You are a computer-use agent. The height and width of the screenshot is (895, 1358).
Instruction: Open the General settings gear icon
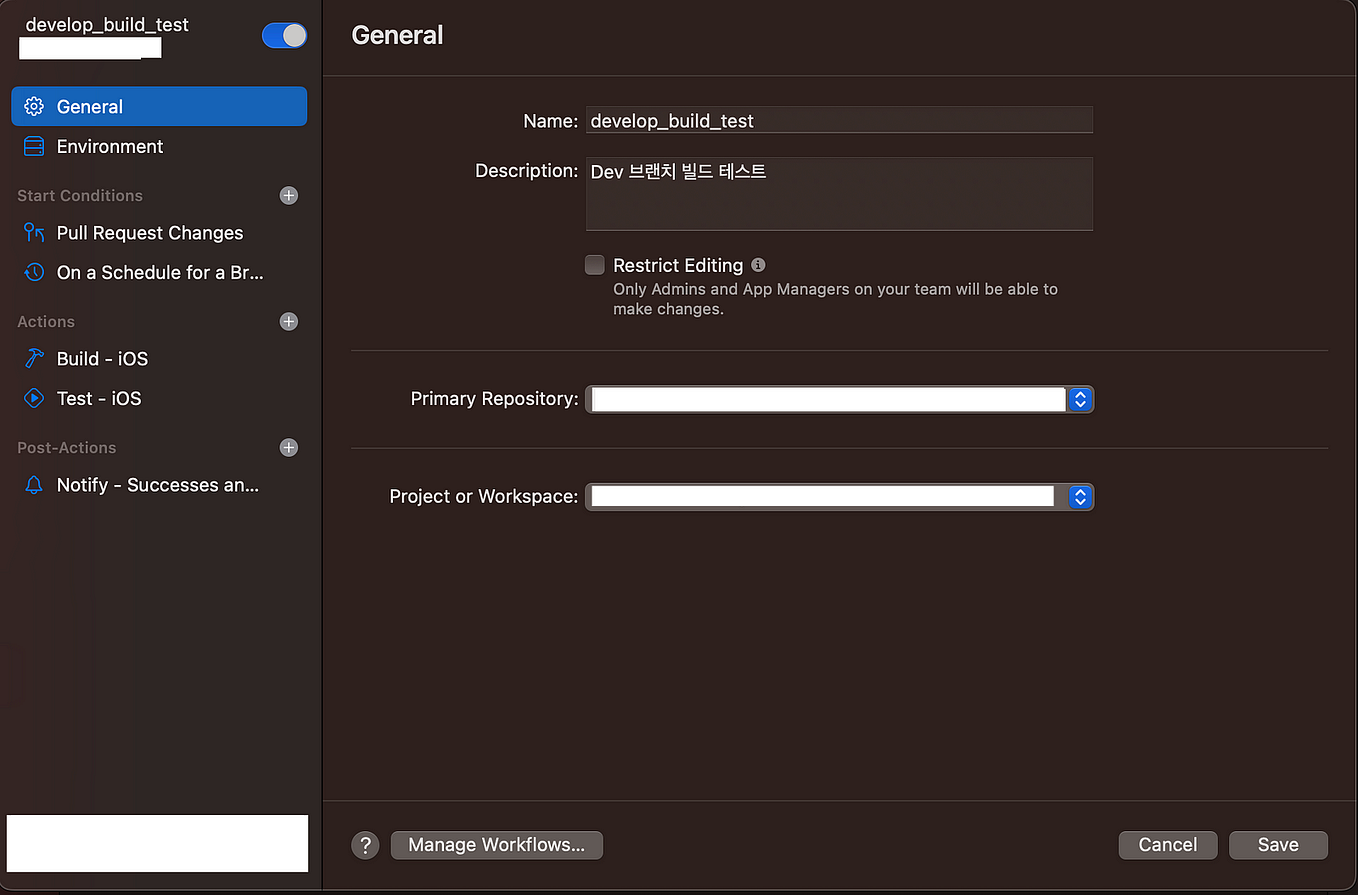(x=35, y=106)
